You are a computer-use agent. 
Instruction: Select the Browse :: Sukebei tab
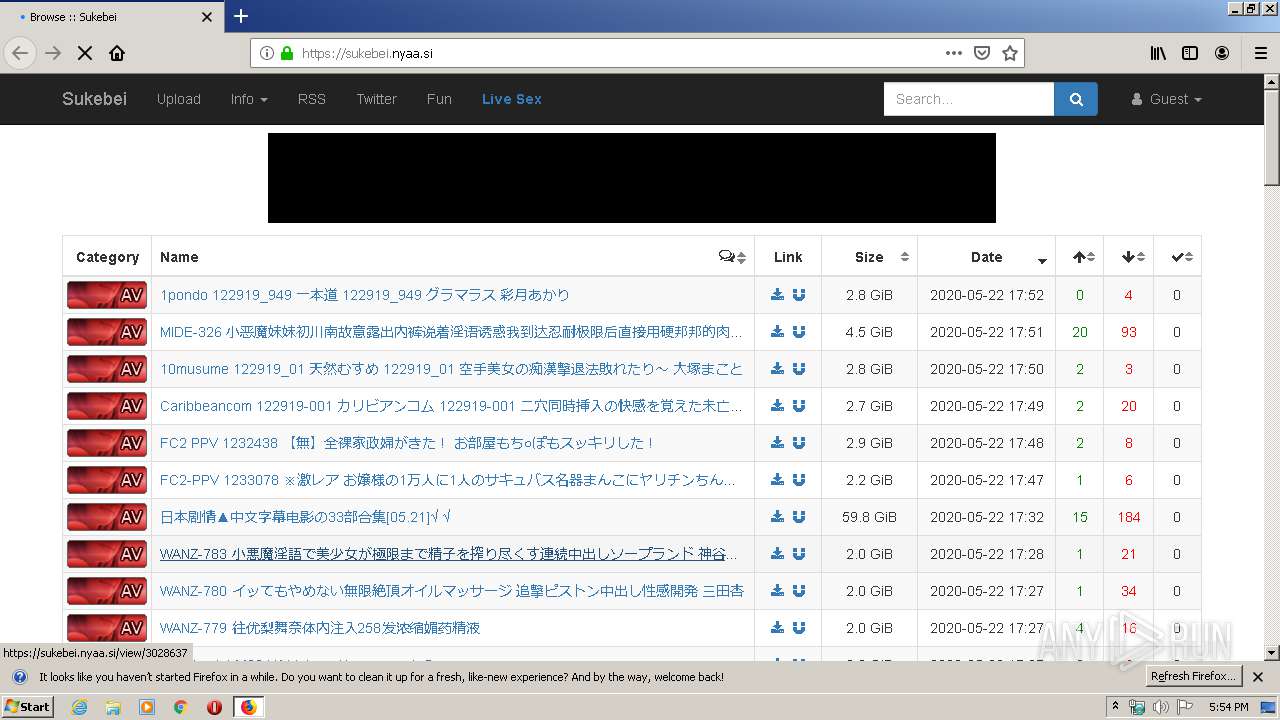(x=111, y=16)
